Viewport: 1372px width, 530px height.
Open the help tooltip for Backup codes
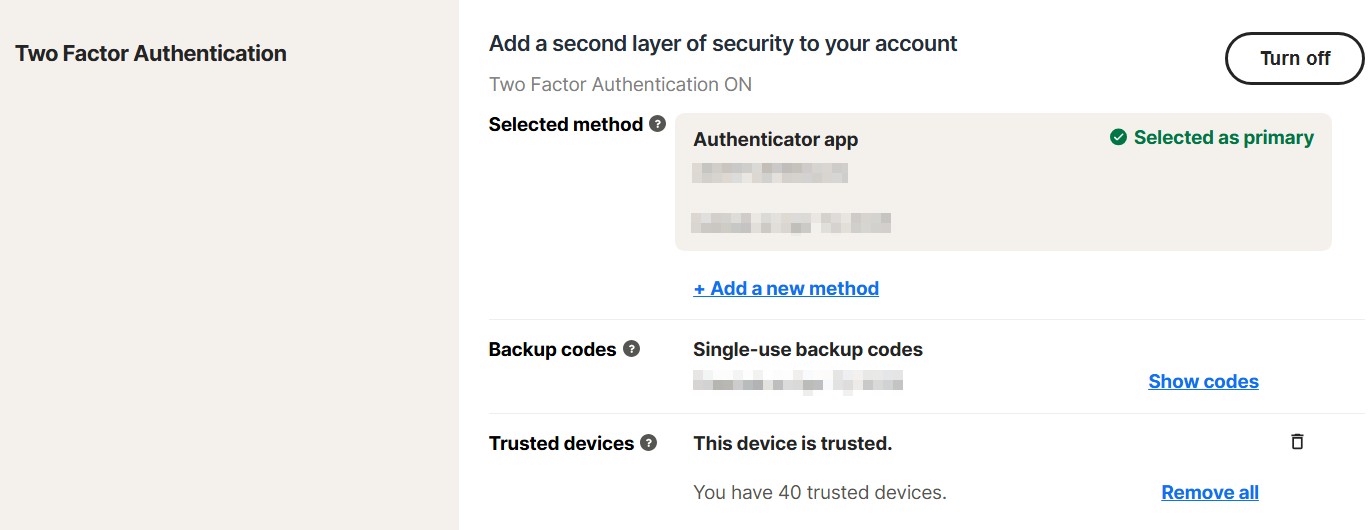(631, 349)
